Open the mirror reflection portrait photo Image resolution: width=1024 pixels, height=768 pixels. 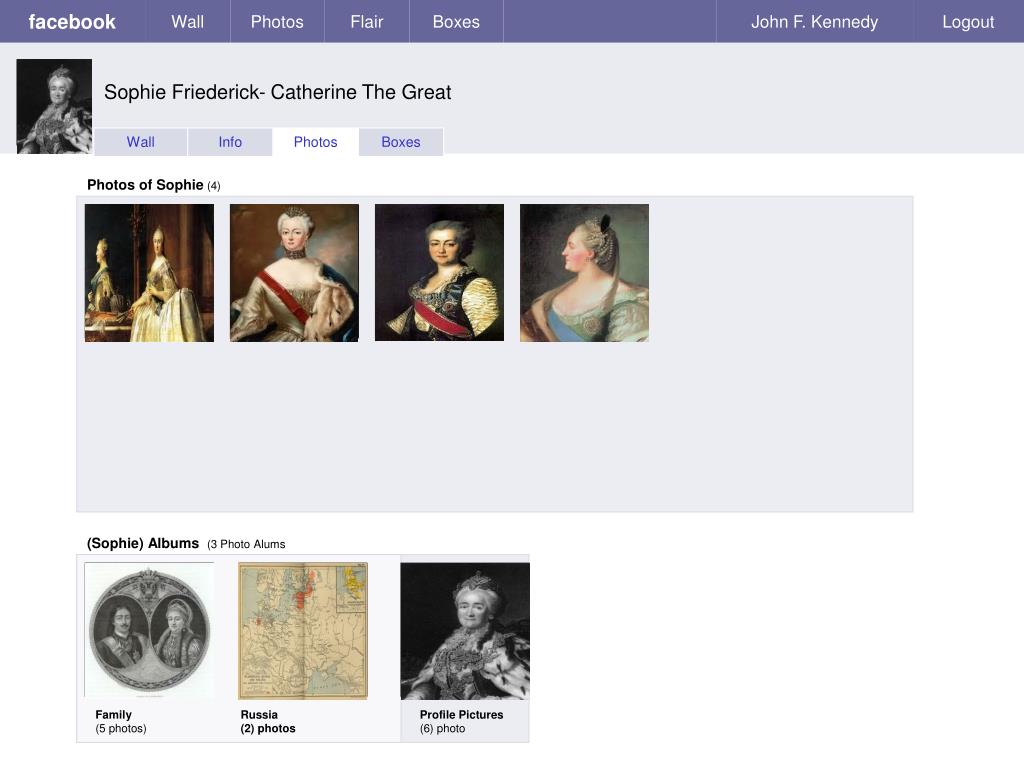[x=149, y=273]
